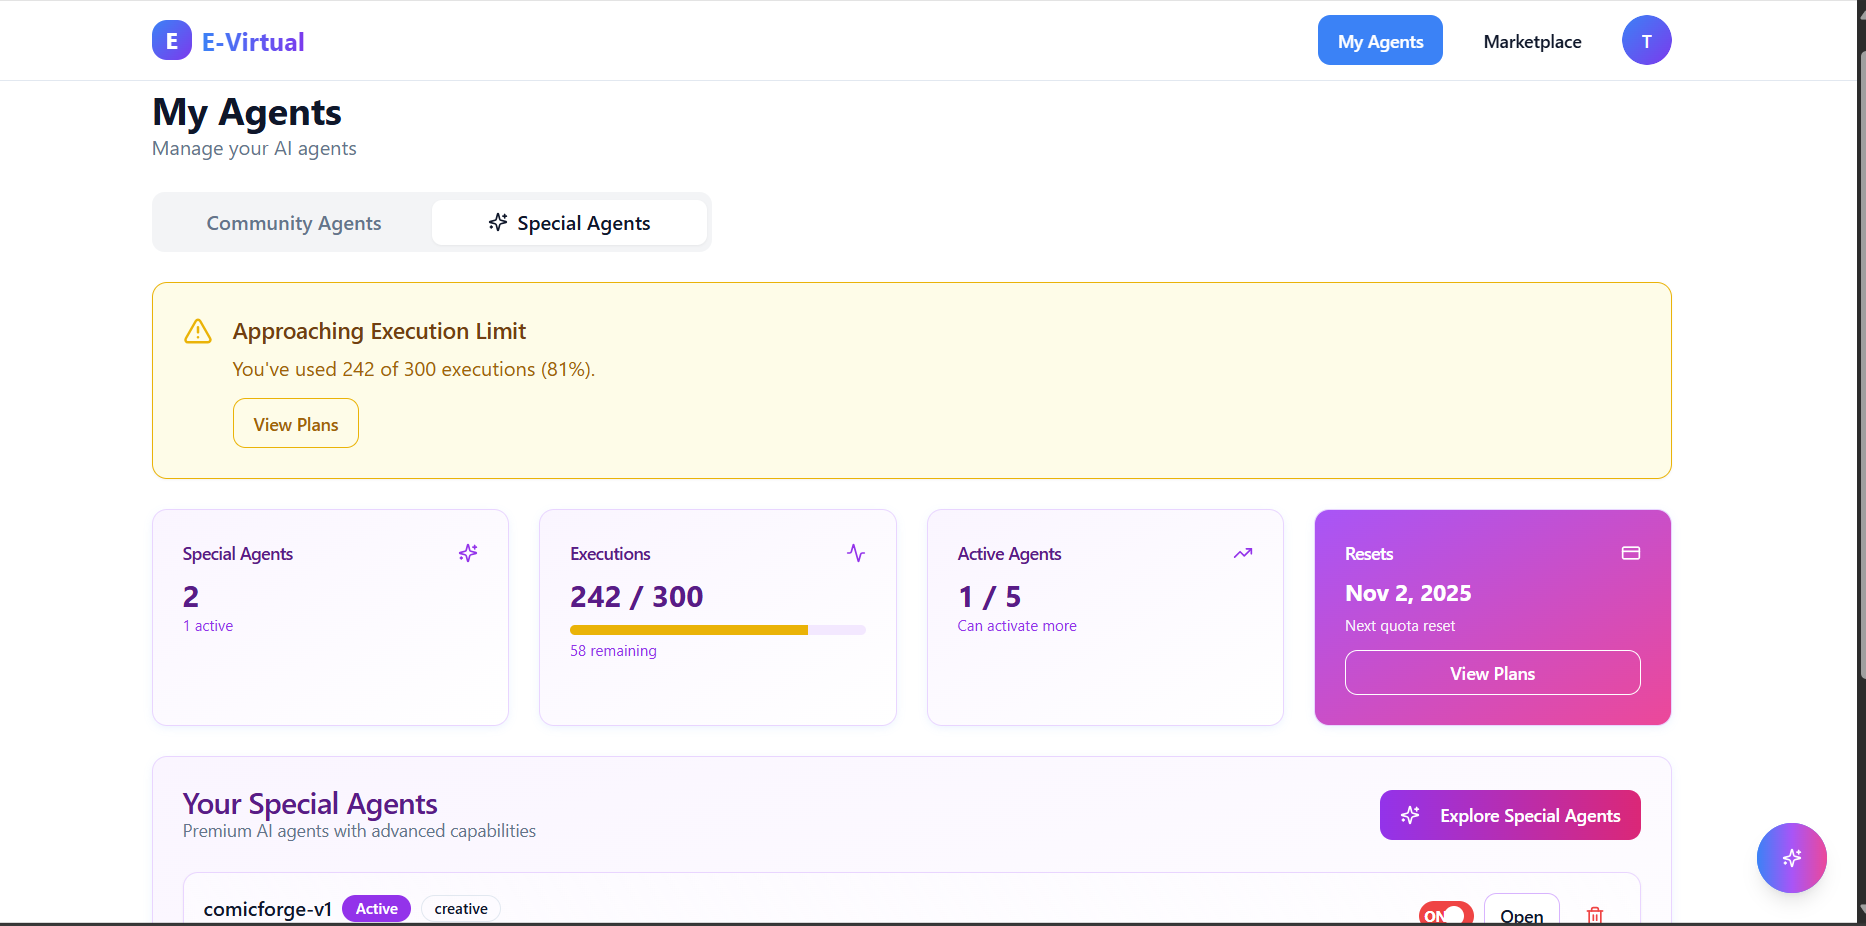Click the activity pulse icon on Executions card
The image size is (1866, 926).
[x=856, y=553]
